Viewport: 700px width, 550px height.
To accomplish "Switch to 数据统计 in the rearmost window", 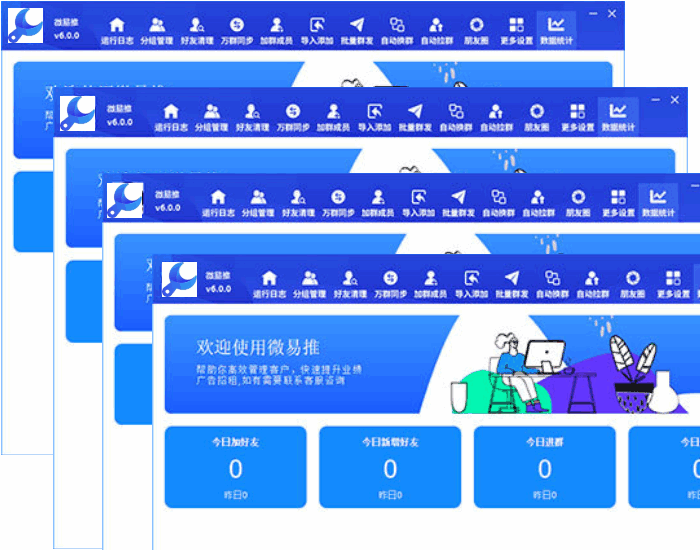I will [556, 31].
